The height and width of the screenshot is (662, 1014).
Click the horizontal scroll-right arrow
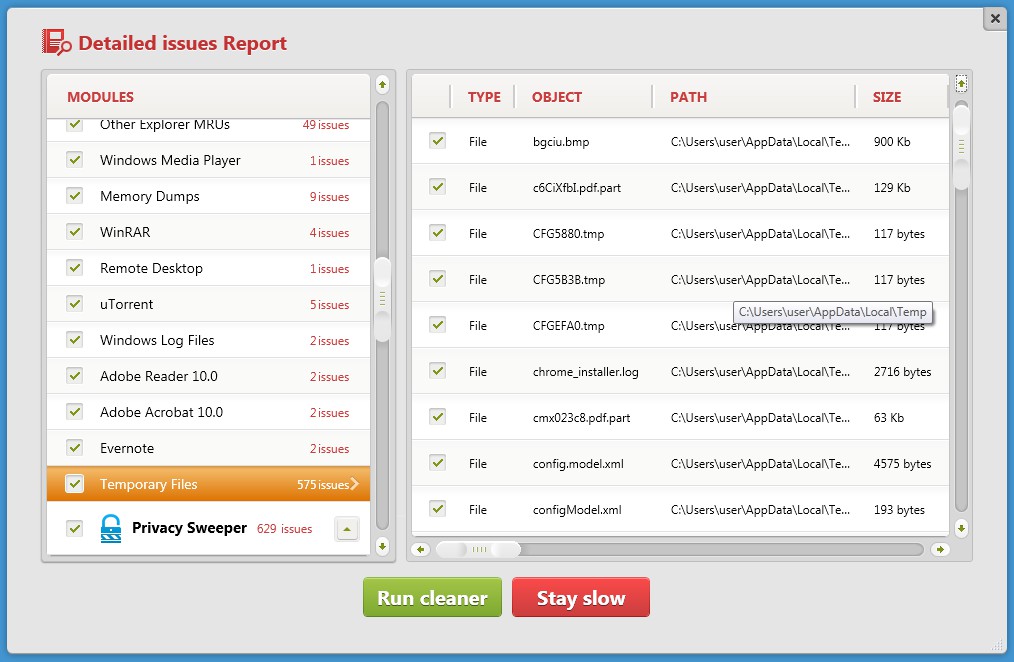tap(940, 550)
